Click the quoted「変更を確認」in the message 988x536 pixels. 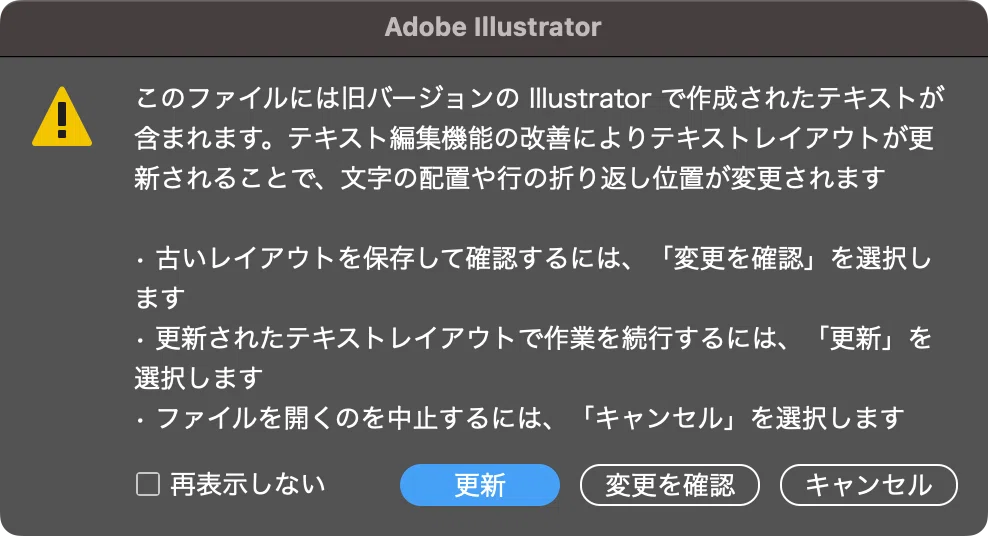pyautogui.click(x=739, y=258)
